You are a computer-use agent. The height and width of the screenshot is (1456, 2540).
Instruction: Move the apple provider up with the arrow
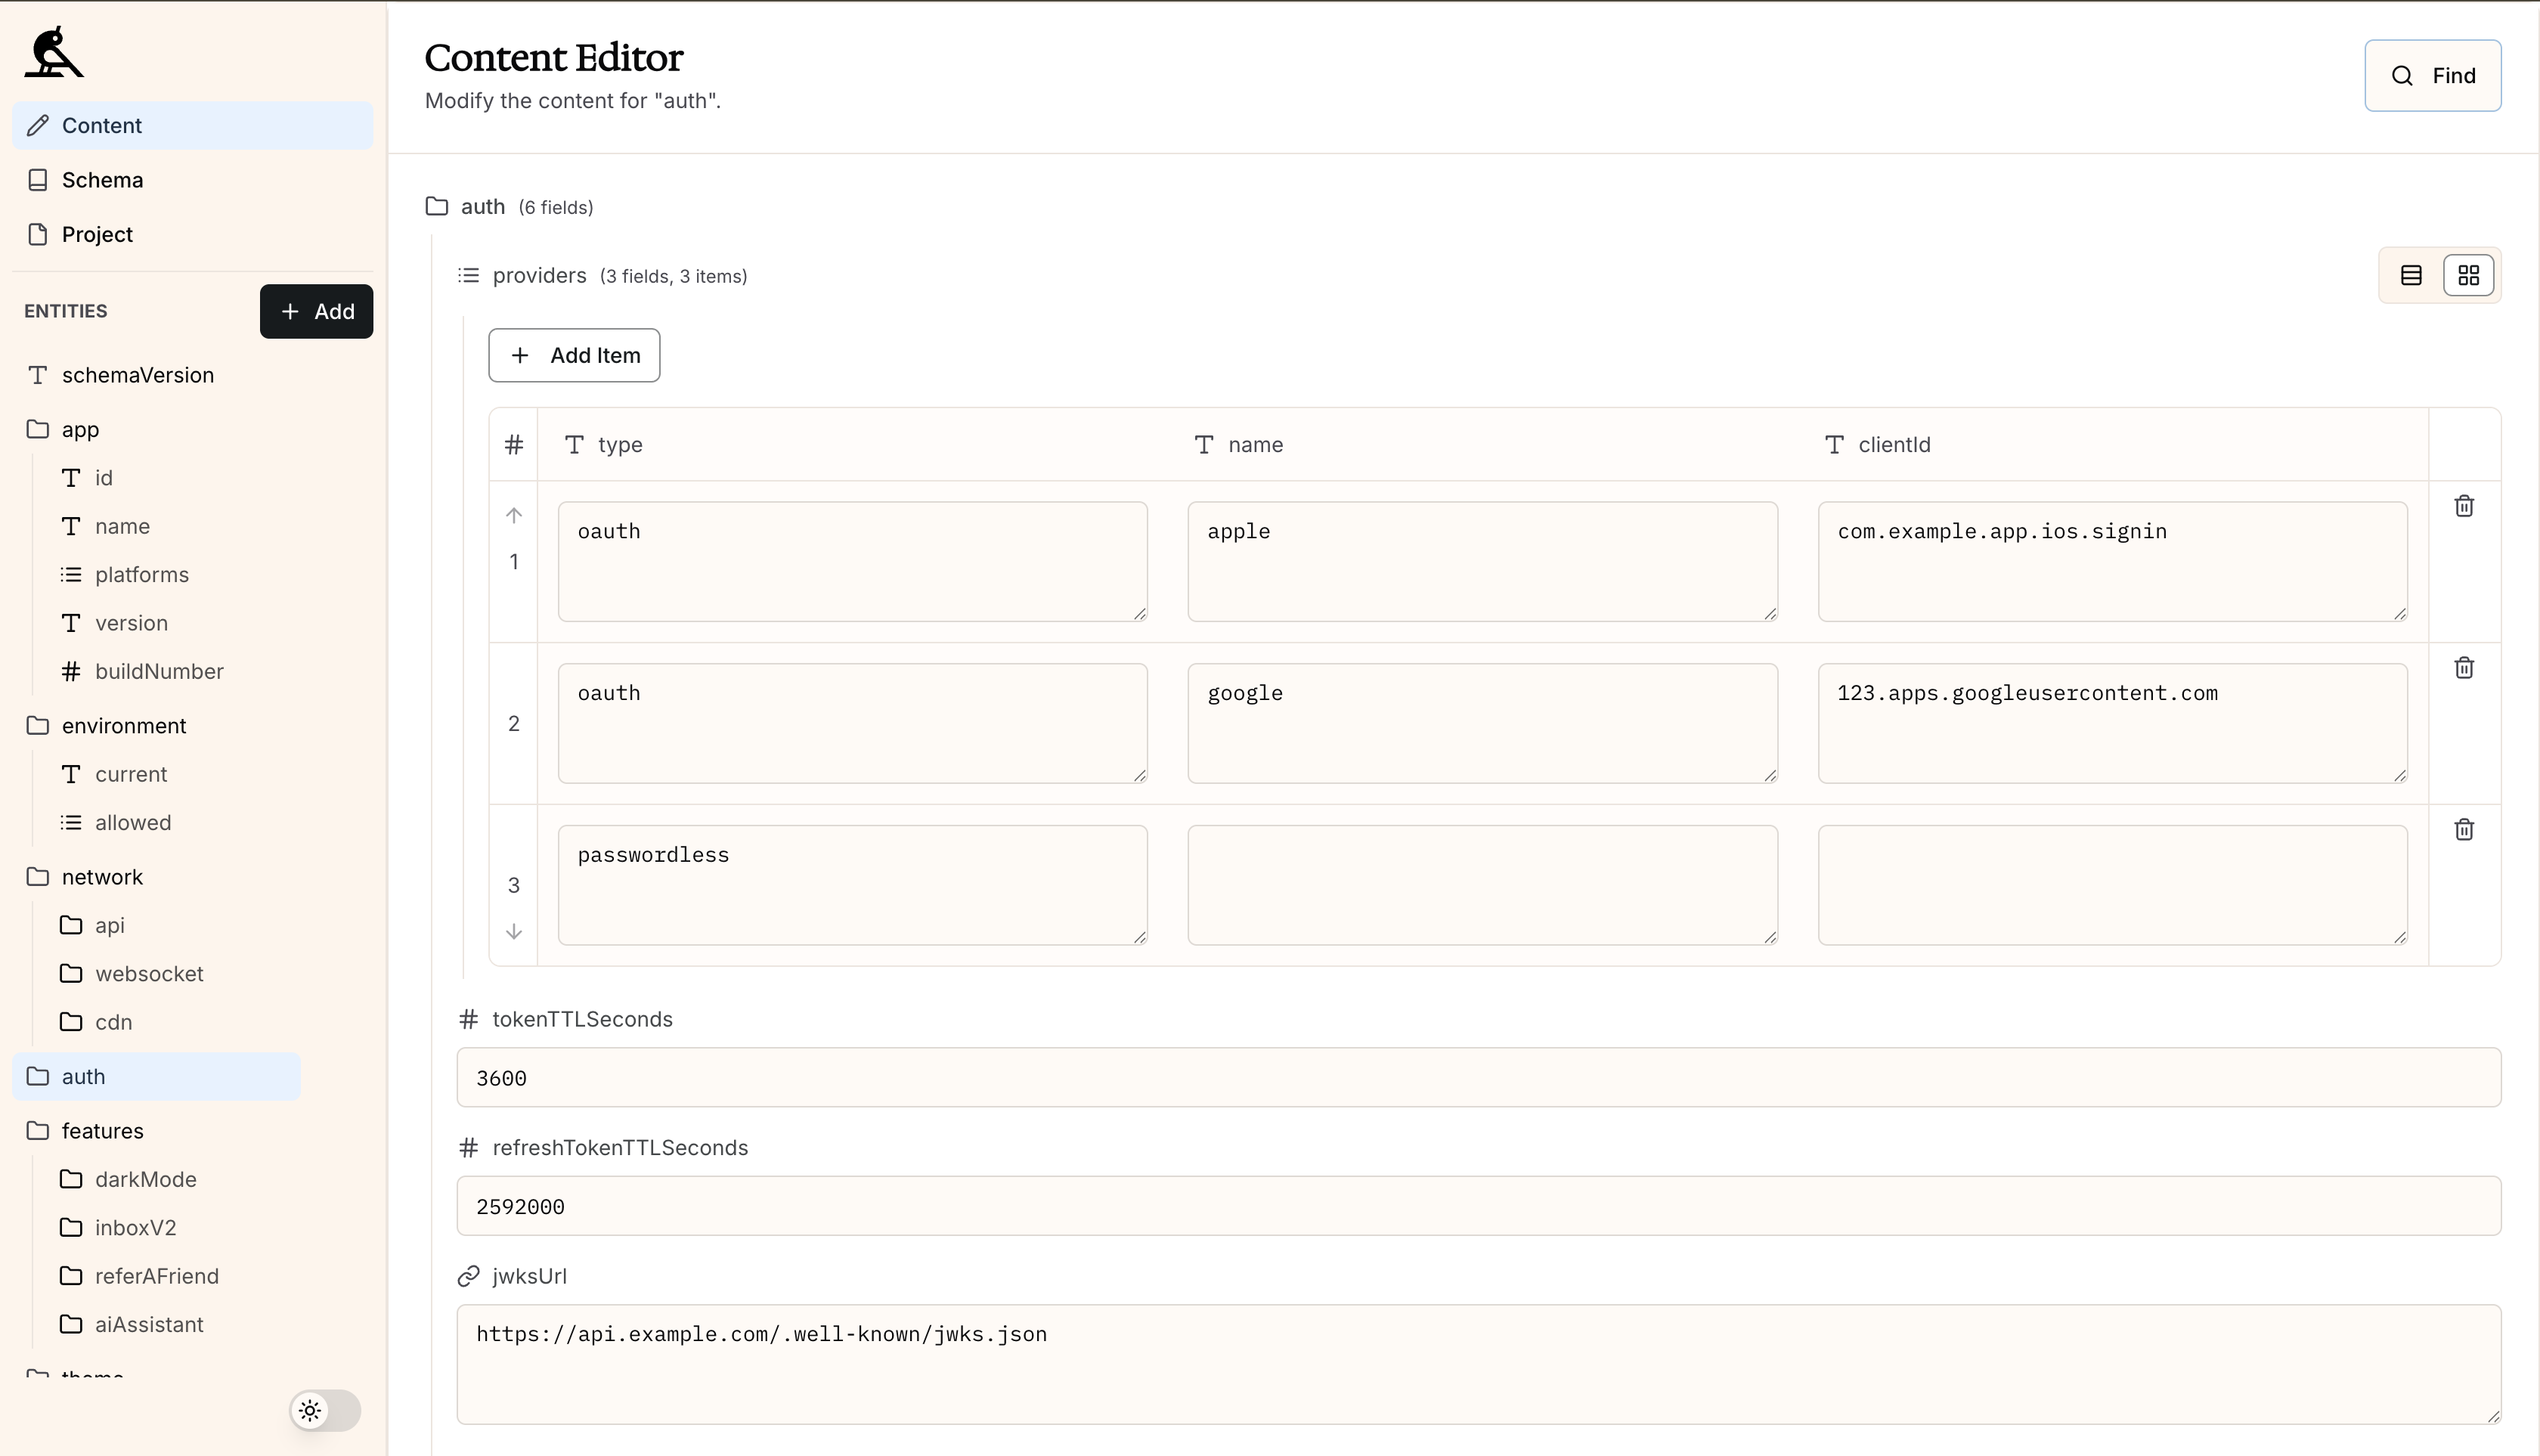pos(514,515)
